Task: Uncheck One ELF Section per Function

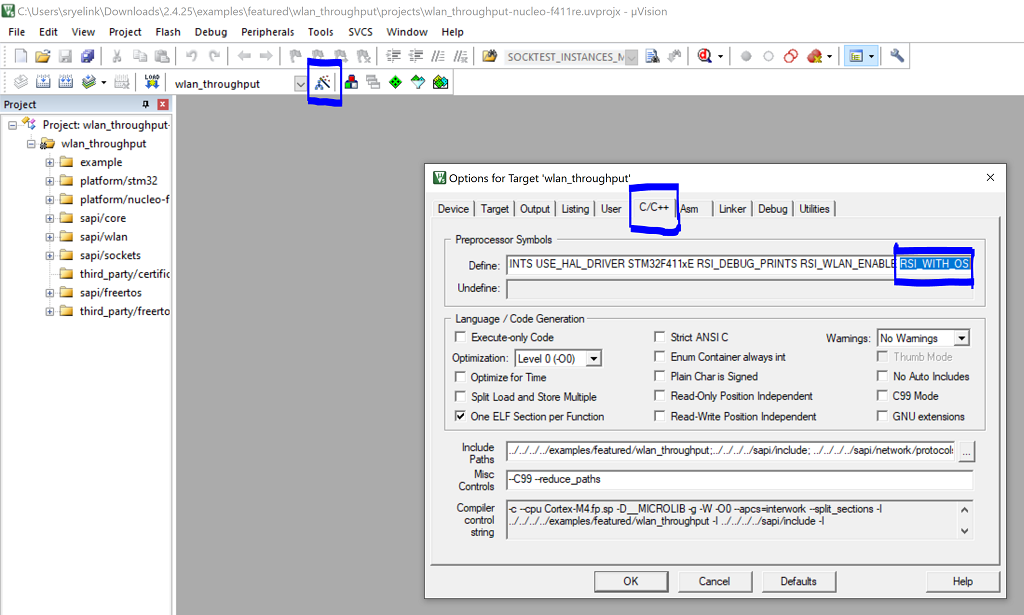Action: (x=458, y=416)
